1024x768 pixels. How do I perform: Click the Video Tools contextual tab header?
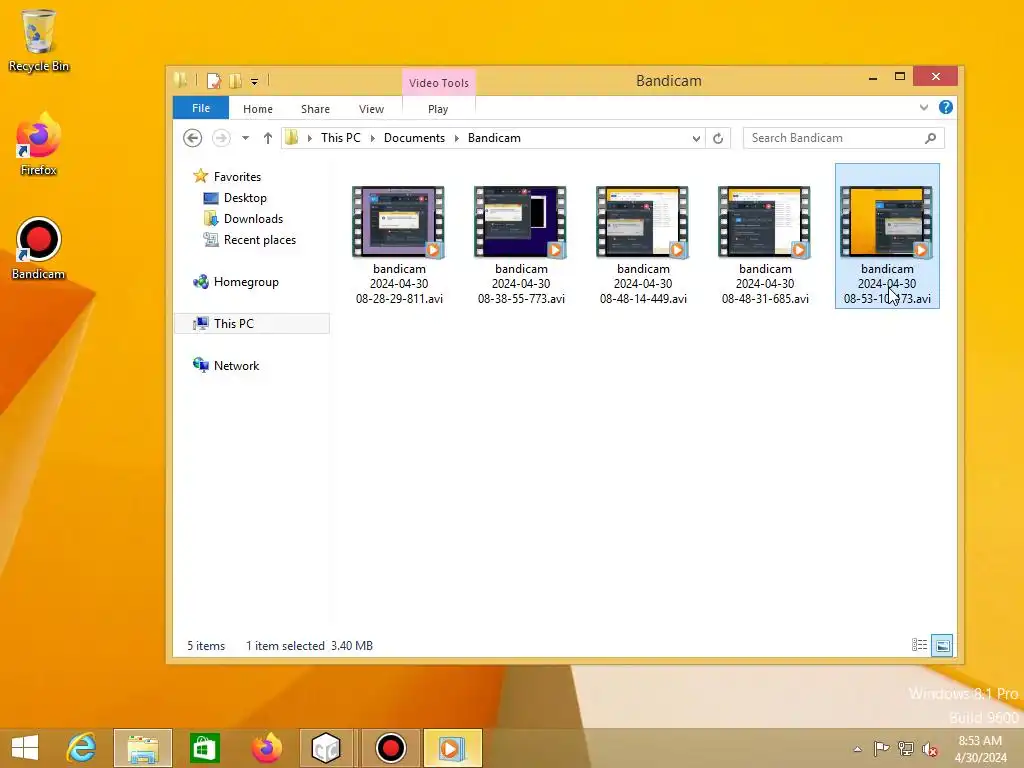coord(439,83)
